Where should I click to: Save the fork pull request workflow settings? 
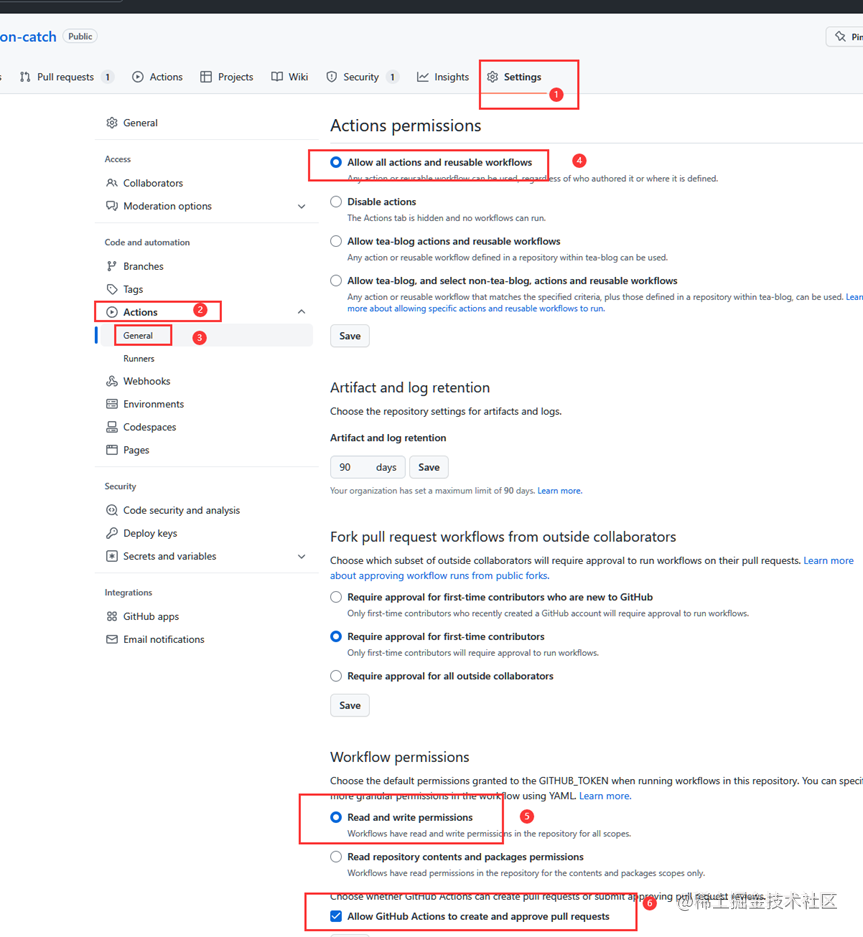tap(350, 705)
